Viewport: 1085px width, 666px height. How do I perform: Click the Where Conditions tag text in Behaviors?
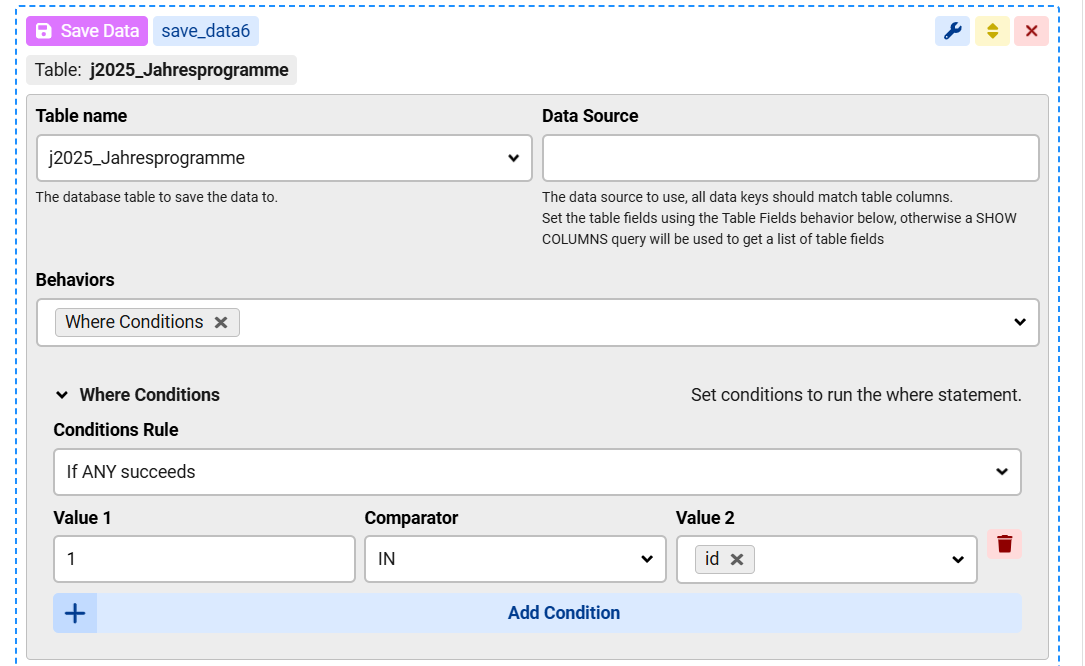[x=134, y=322]
